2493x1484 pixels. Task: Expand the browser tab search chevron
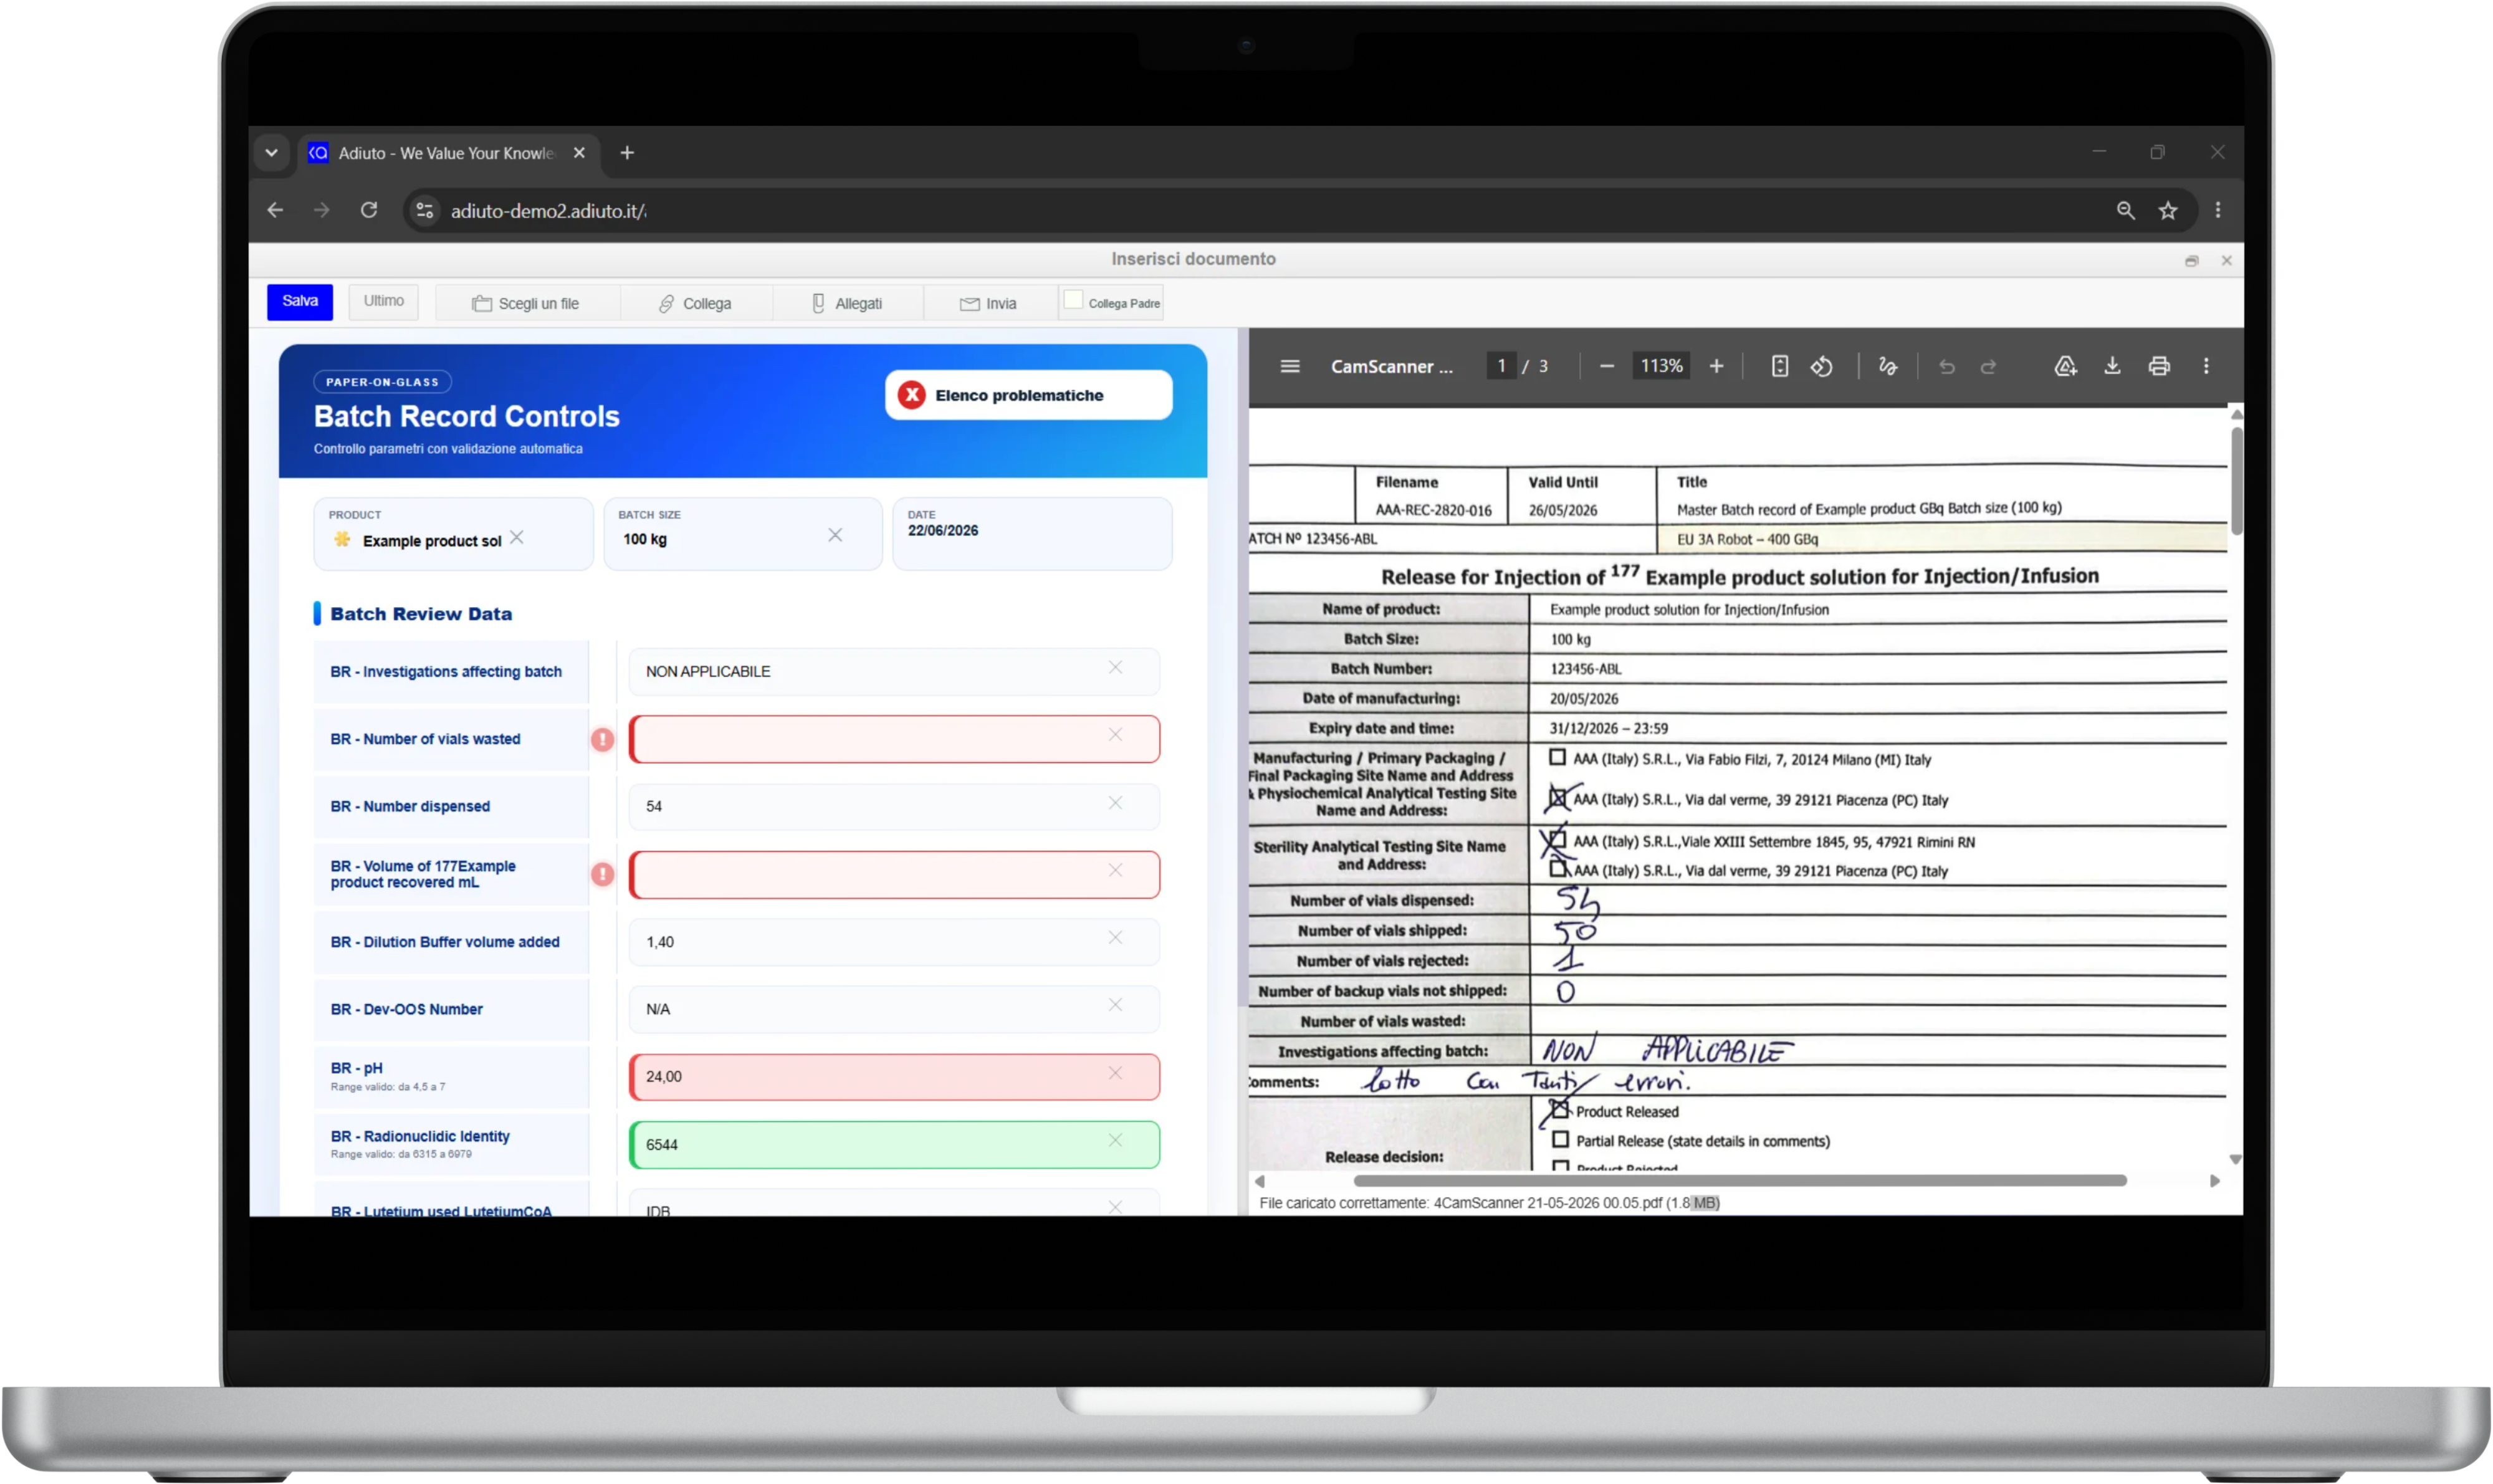pos(271,153)
